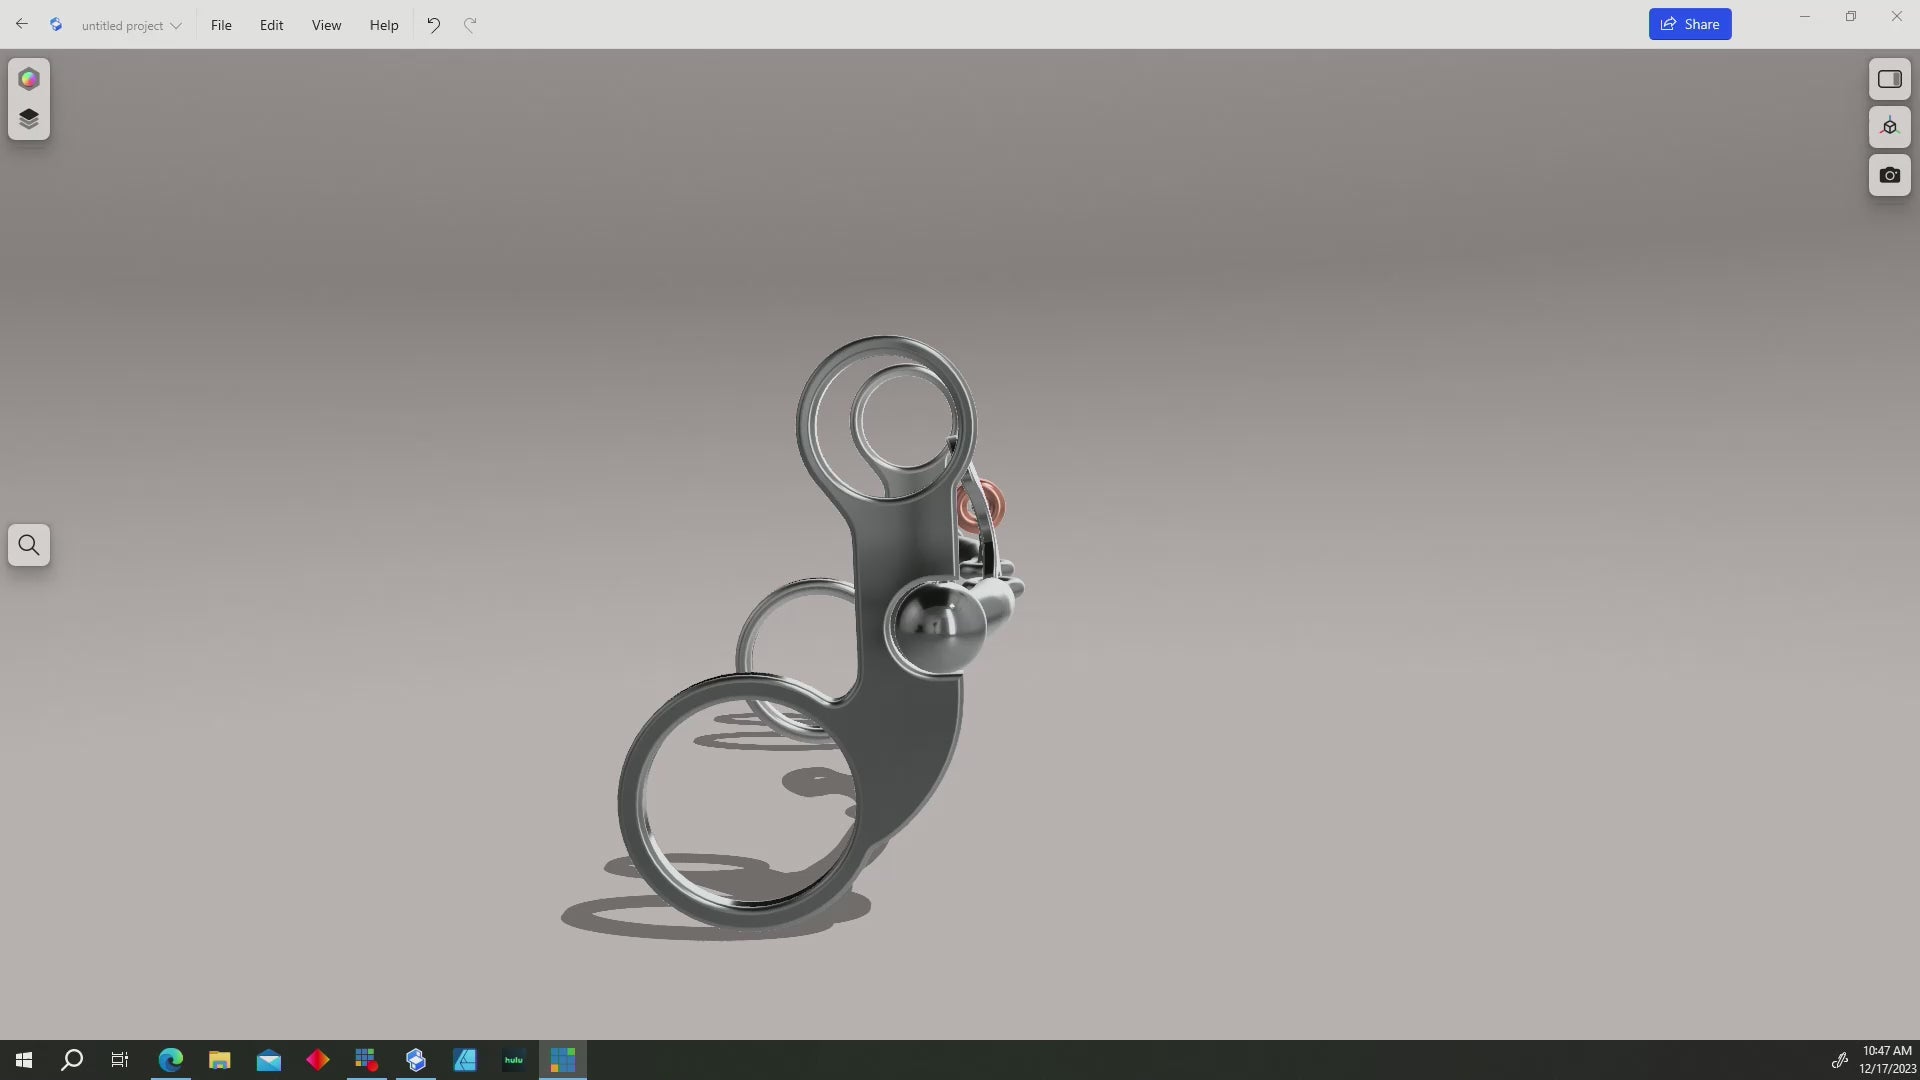Image resolution: width=1920 pixels, height=1080 pixels.
Task: Open the Help menu
Action: tap(383, 25)
